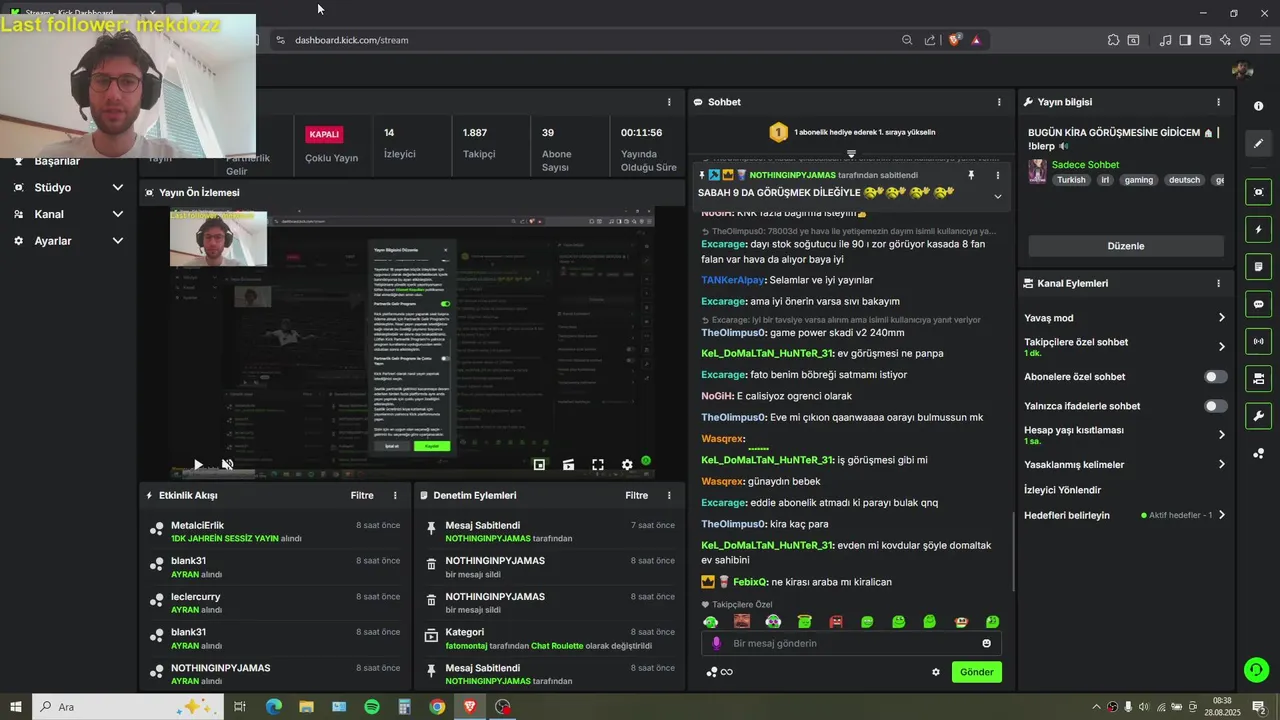Open Brave Leo AI sparkle icon
This screenshot has height=720, width=1280.
coord(1225,40)
